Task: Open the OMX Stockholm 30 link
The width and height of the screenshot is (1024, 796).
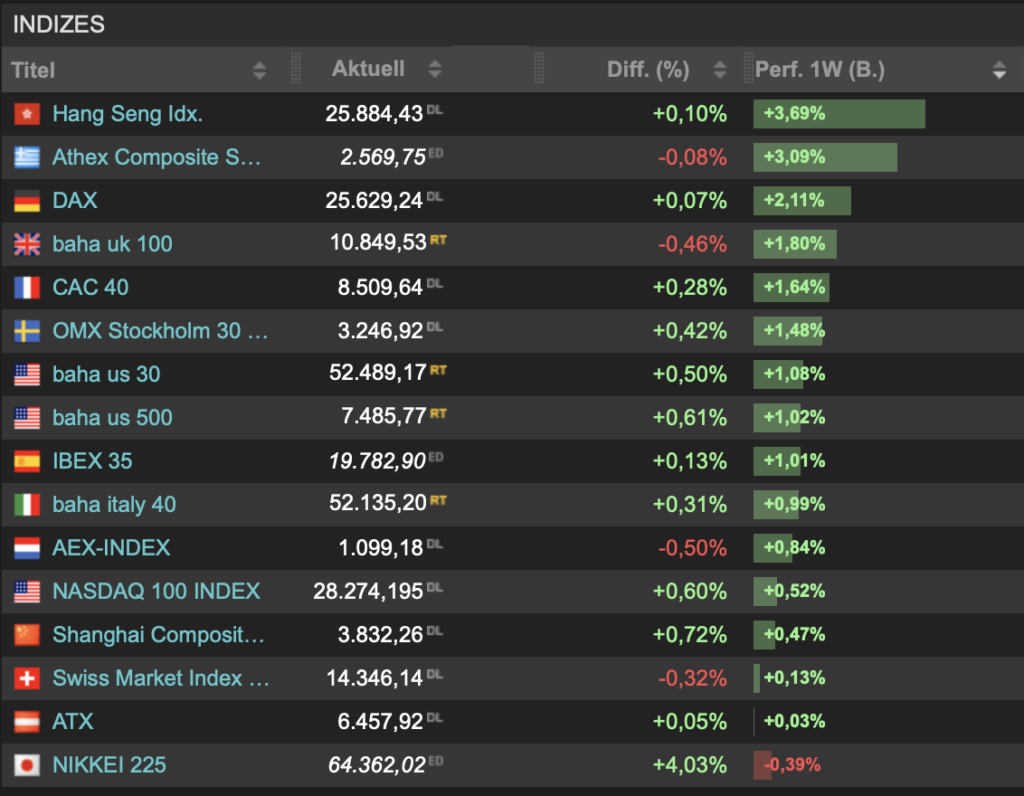Action: pos(160,331)
